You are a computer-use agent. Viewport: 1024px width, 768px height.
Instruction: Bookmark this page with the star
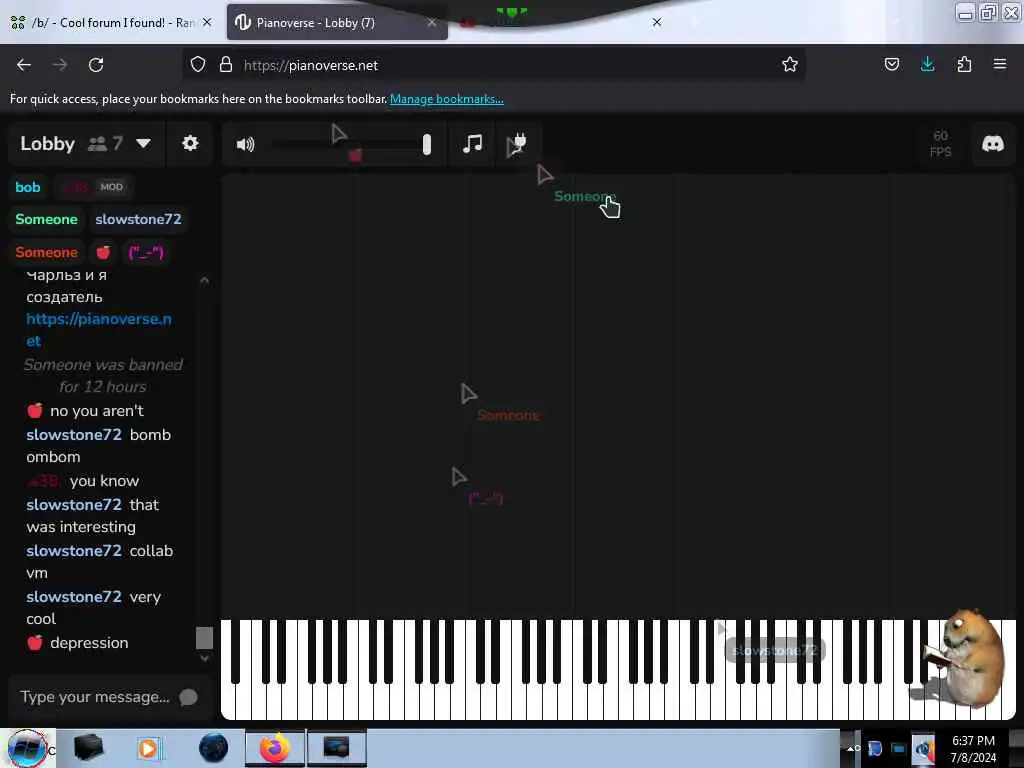pos(790,64)
